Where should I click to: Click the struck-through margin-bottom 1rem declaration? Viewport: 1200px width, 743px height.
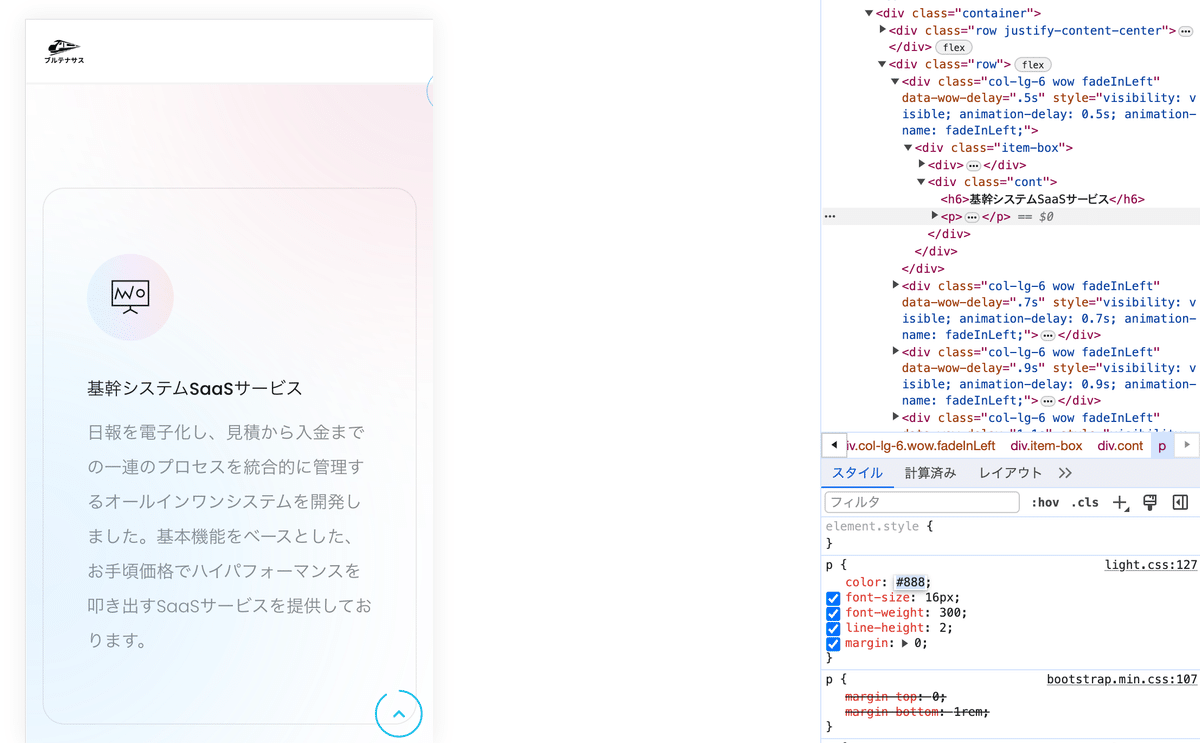[x=917, y=711]
